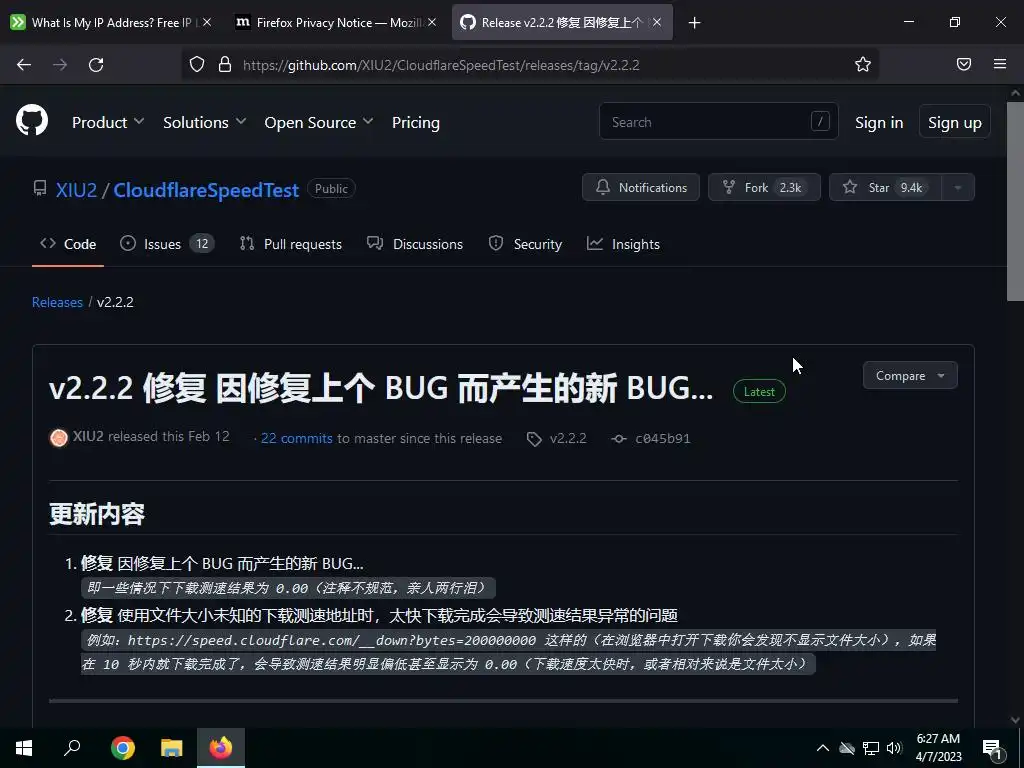
Task: Open the CloudflareSpeedTest repository link
Action: click(x=206, y=190)
